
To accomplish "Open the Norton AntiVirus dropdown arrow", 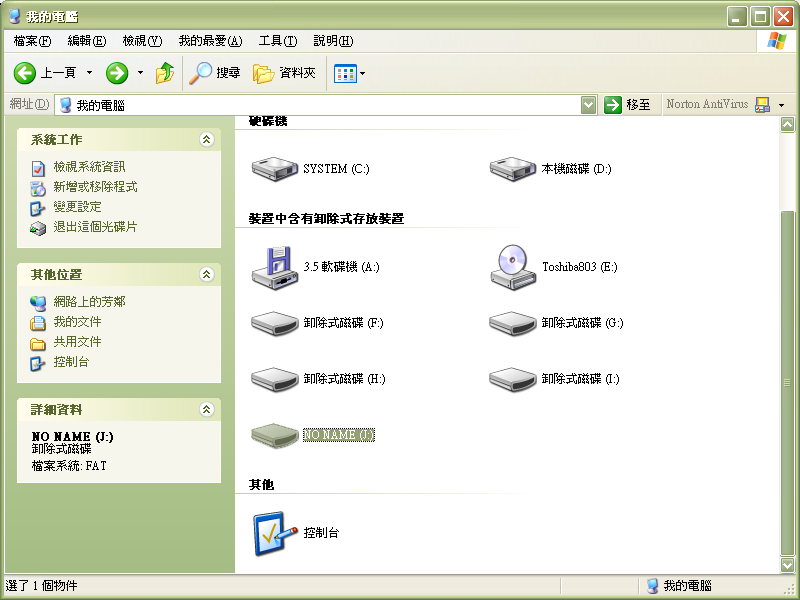I will point(782,105).
